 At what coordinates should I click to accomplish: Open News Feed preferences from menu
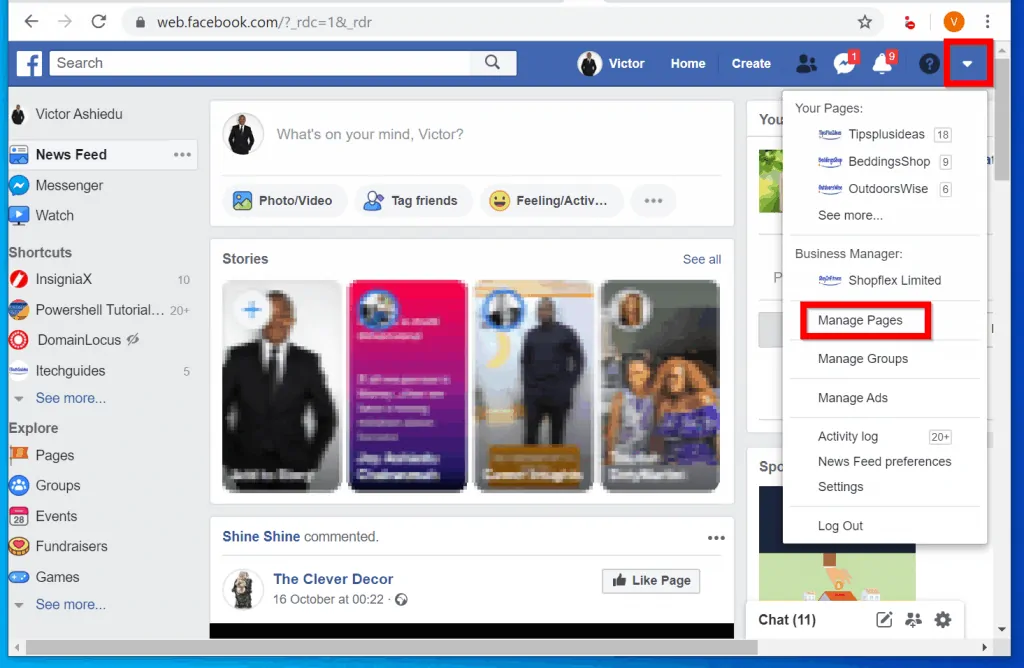coord(884,462)
